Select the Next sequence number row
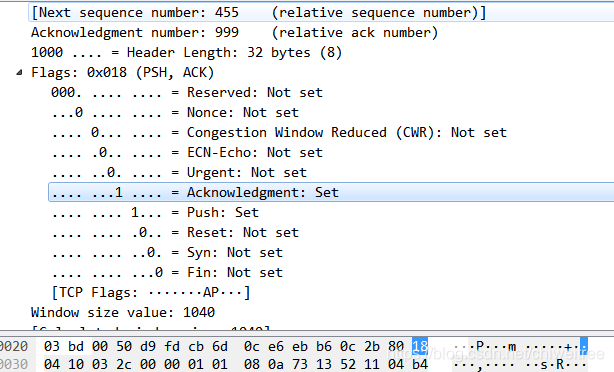The width and height of the screenshot is (614, 372). click(321, 13)
